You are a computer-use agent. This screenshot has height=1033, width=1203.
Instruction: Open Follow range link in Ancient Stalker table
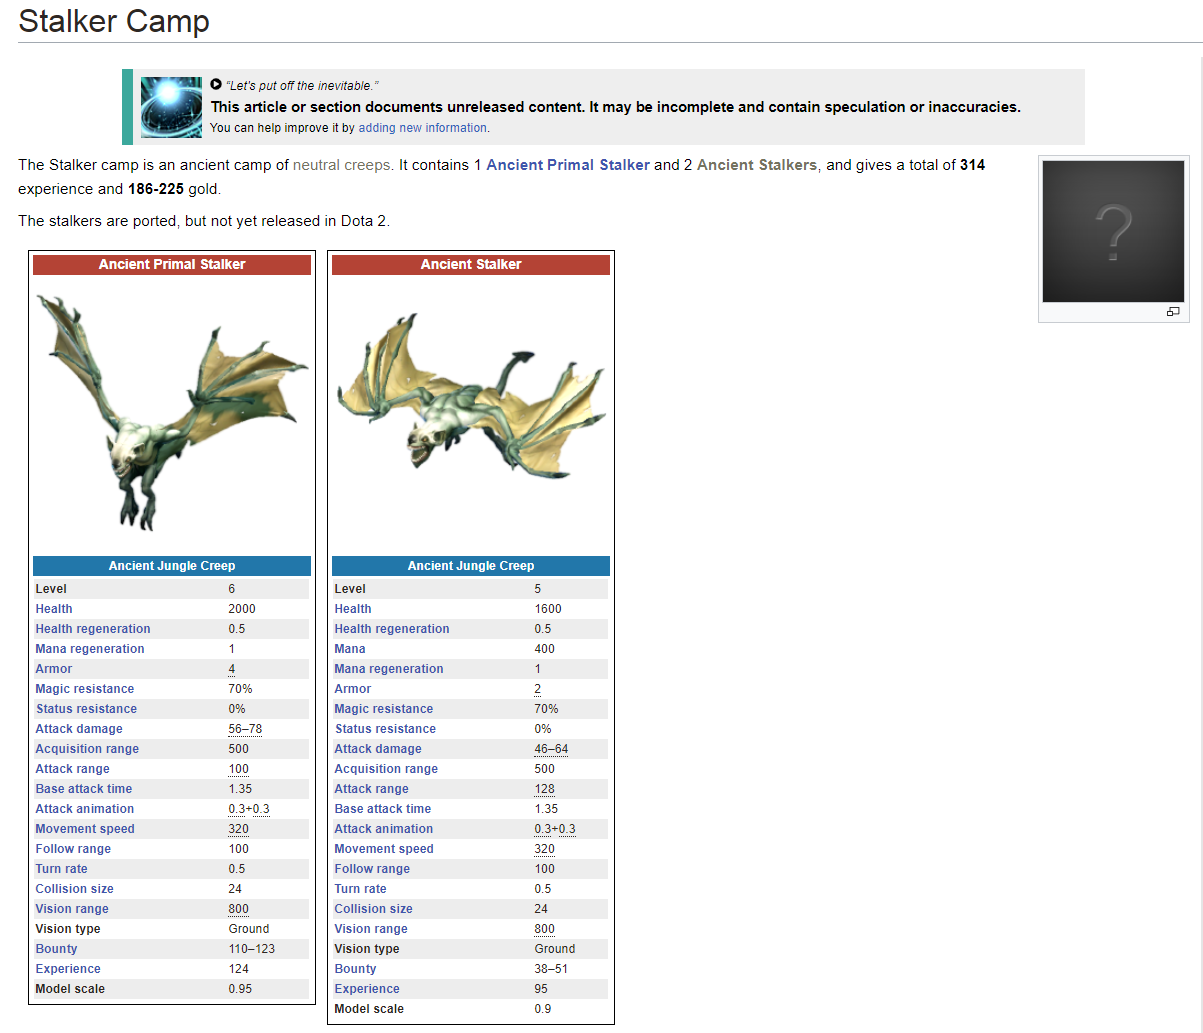pos(372,869)
